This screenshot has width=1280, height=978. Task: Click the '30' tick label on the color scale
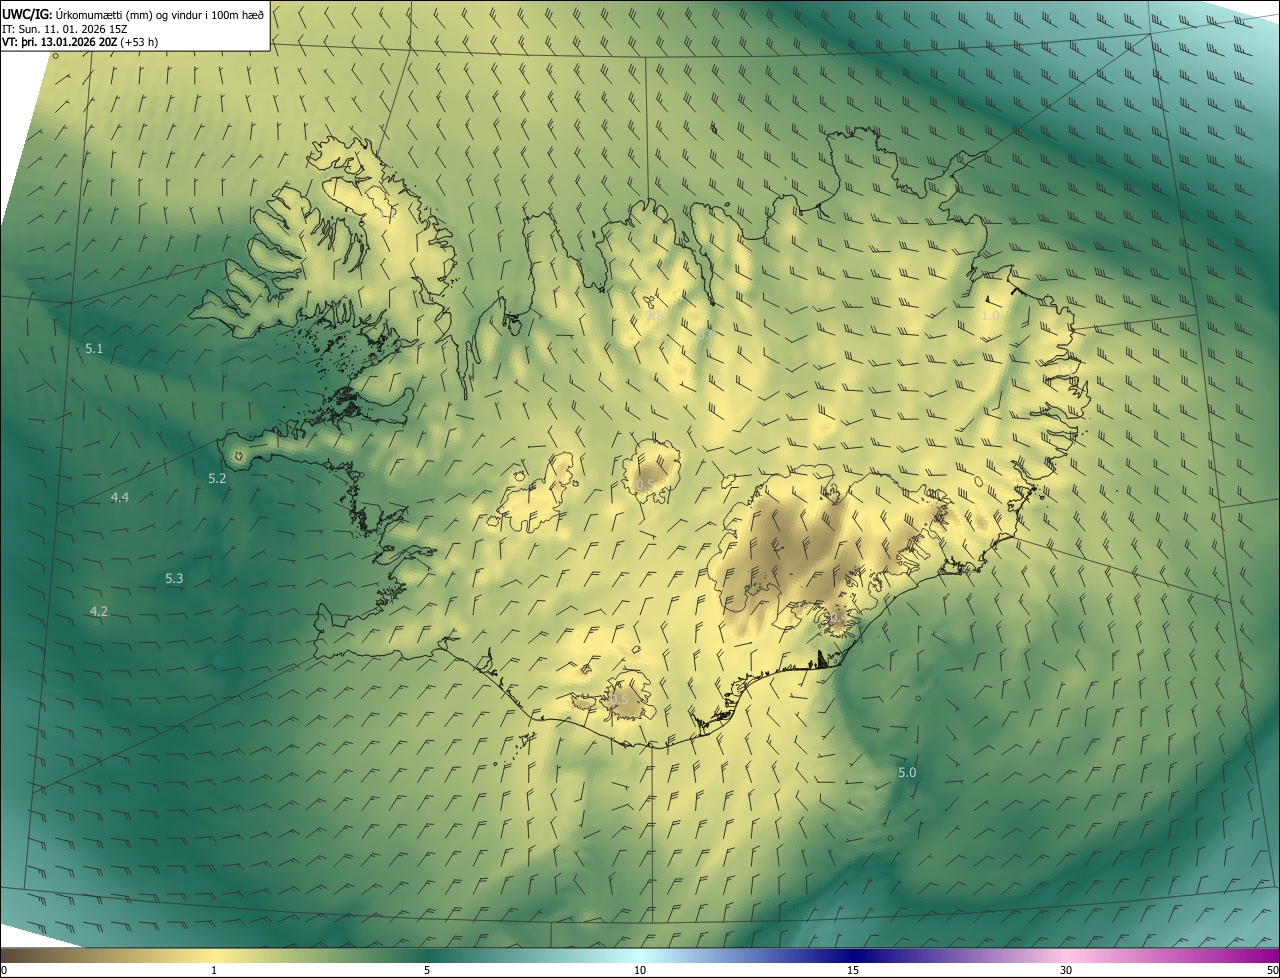tap(1066, 970)
